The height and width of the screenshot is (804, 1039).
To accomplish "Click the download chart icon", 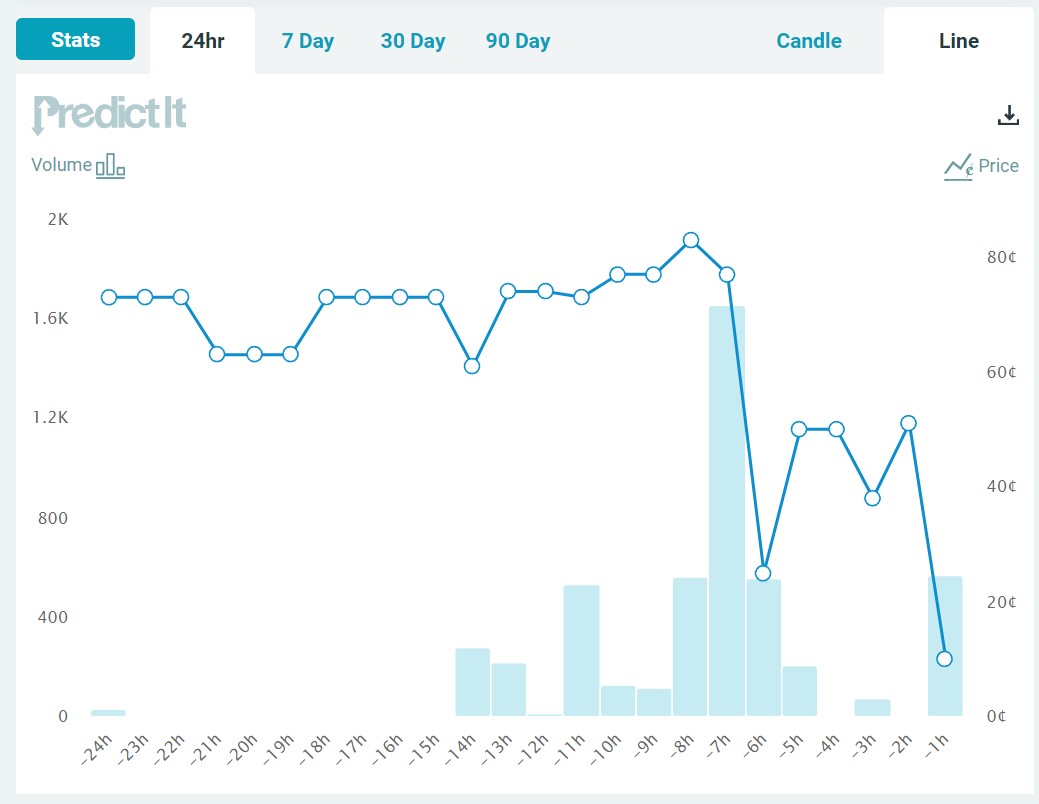I will coord(1008,115).
